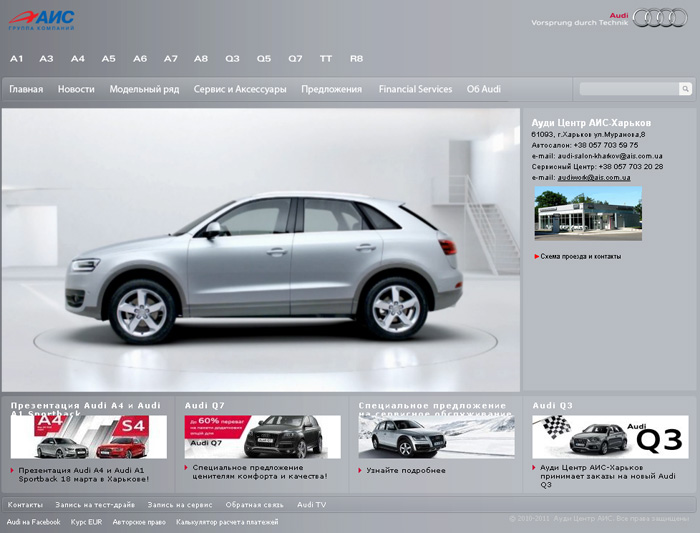Select the A3 model link
Image resolution: width=700 pixels, height=533 pixels.
click(46, 58)
